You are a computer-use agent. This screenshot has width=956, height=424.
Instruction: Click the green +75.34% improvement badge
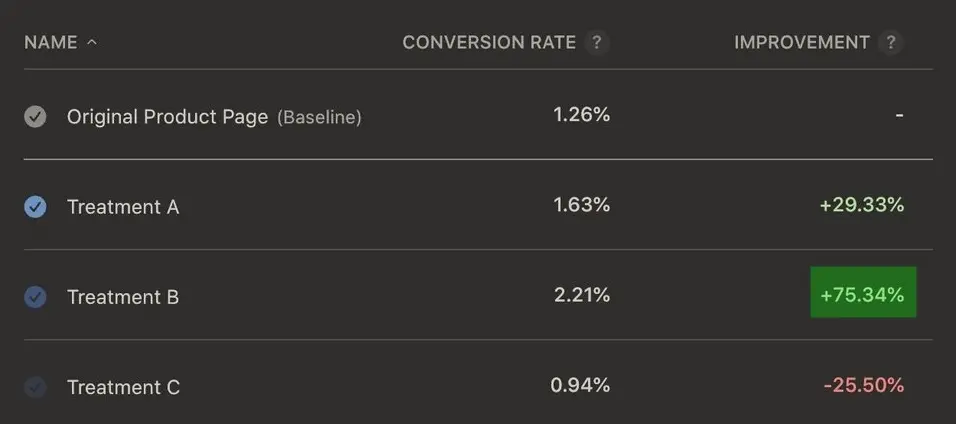863,294
